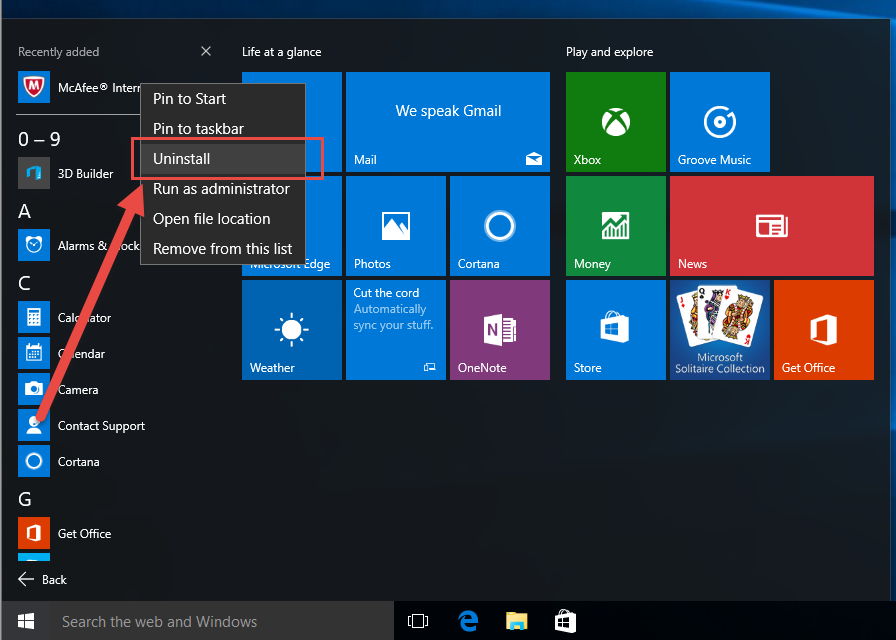Jump to the 0 – 9 letter group
The image size is (896, 640).
point(39,139)
